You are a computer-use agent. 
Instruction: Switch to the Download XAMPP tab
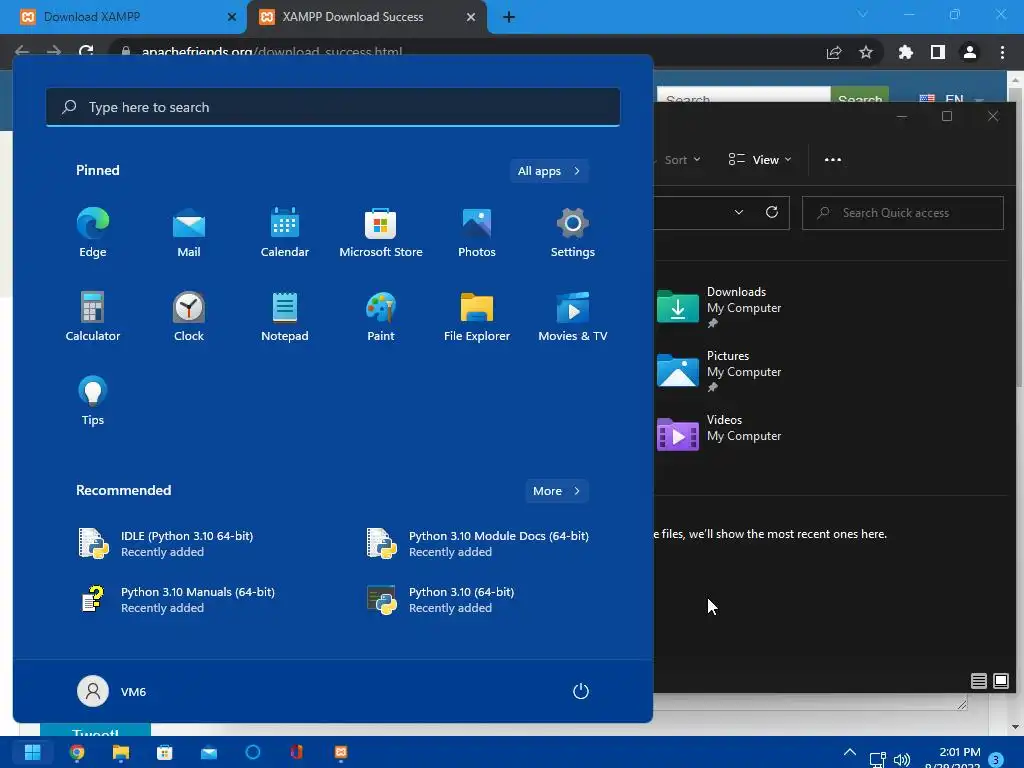[121, 17]
